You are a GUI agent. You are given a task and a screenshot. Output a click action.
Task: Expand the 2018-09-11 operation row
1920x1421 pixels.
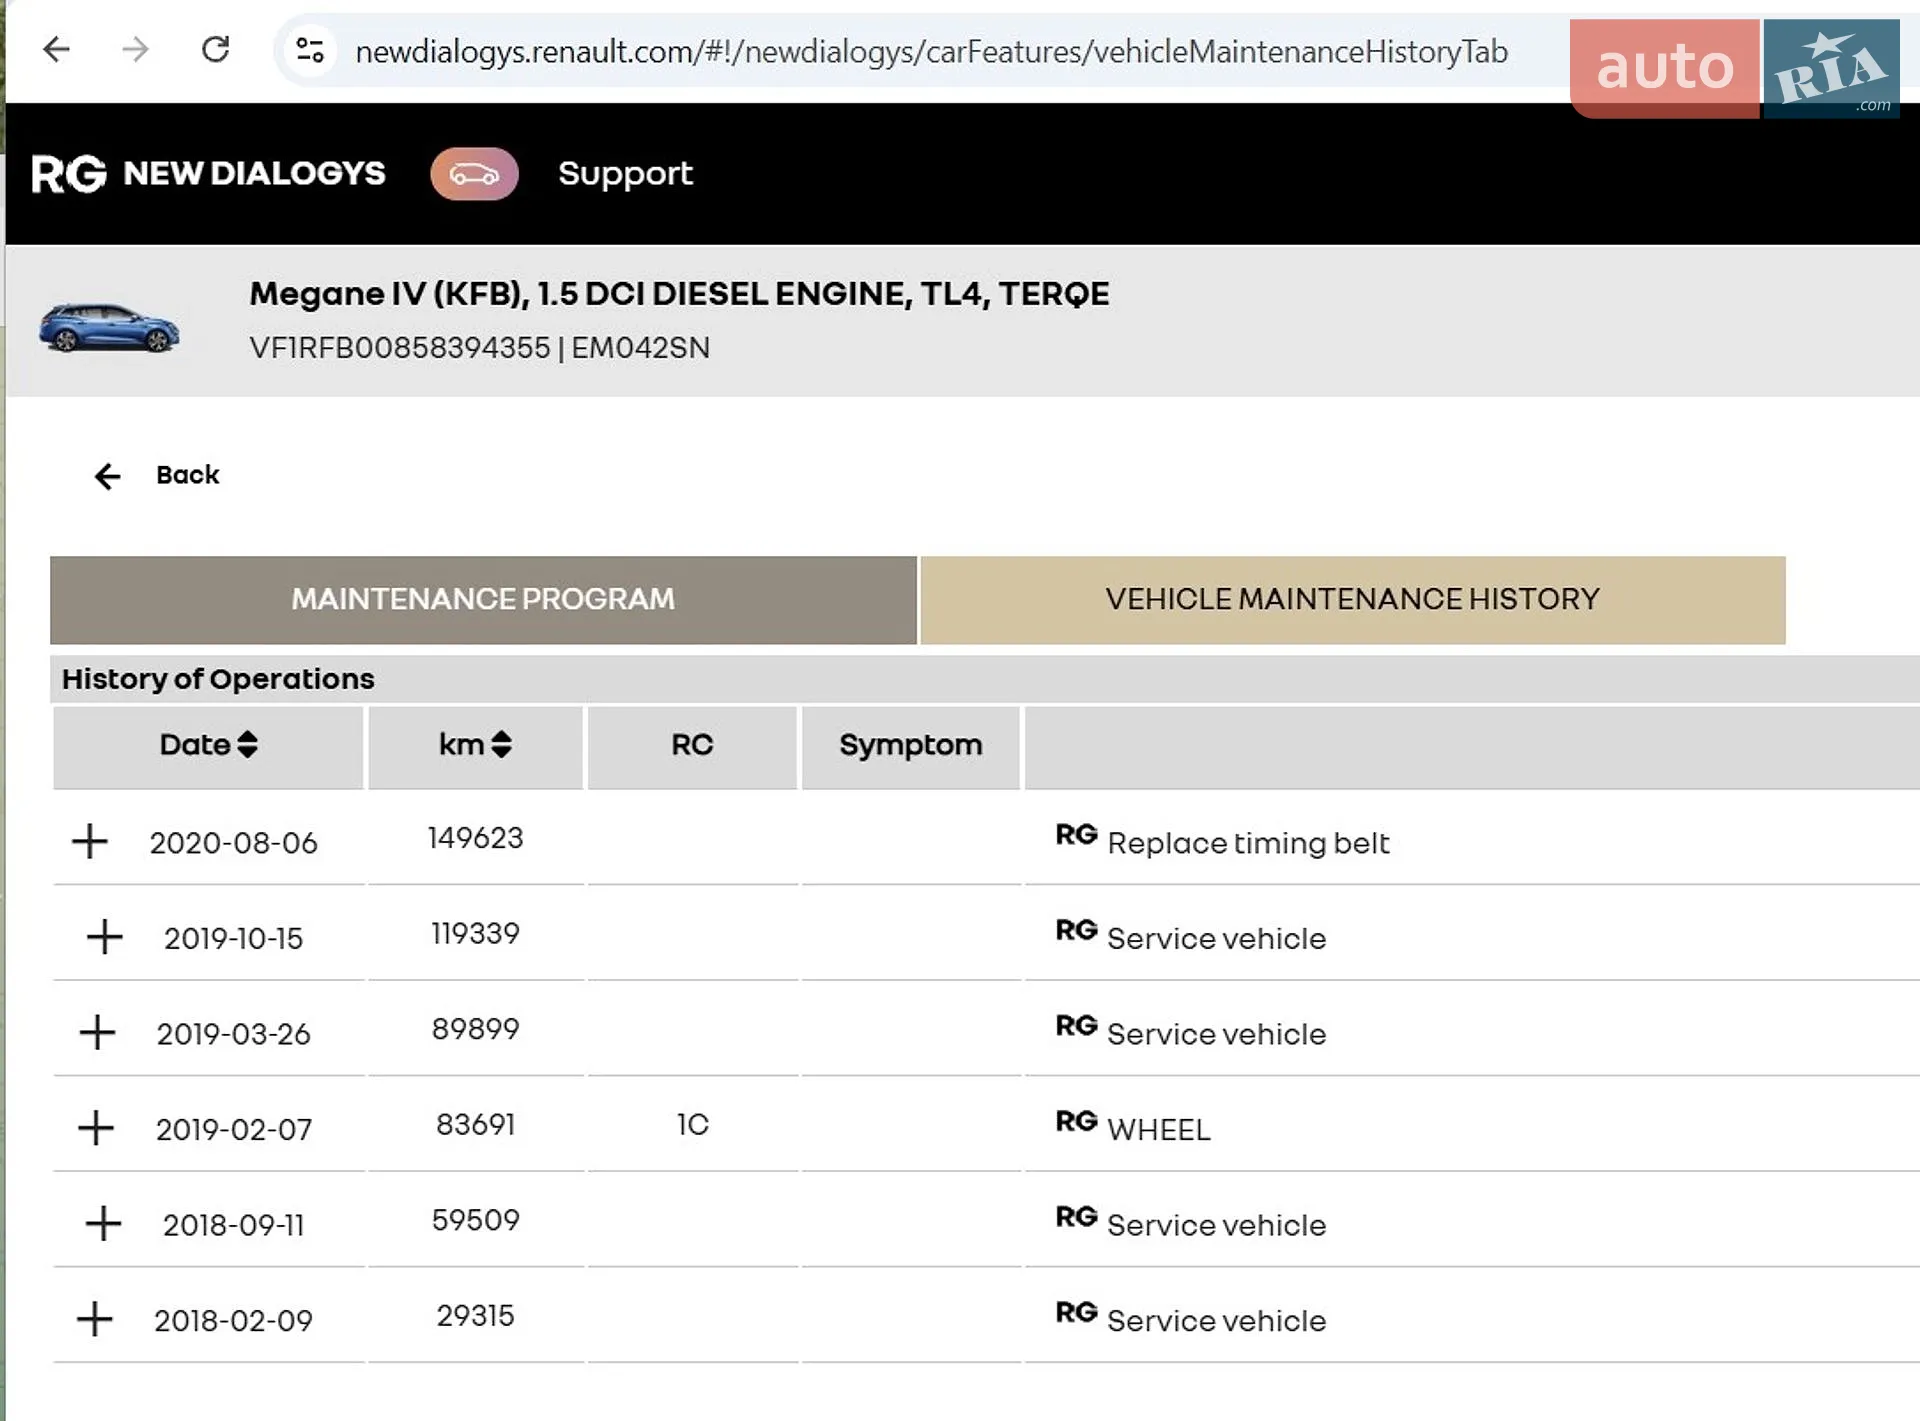103,1223
